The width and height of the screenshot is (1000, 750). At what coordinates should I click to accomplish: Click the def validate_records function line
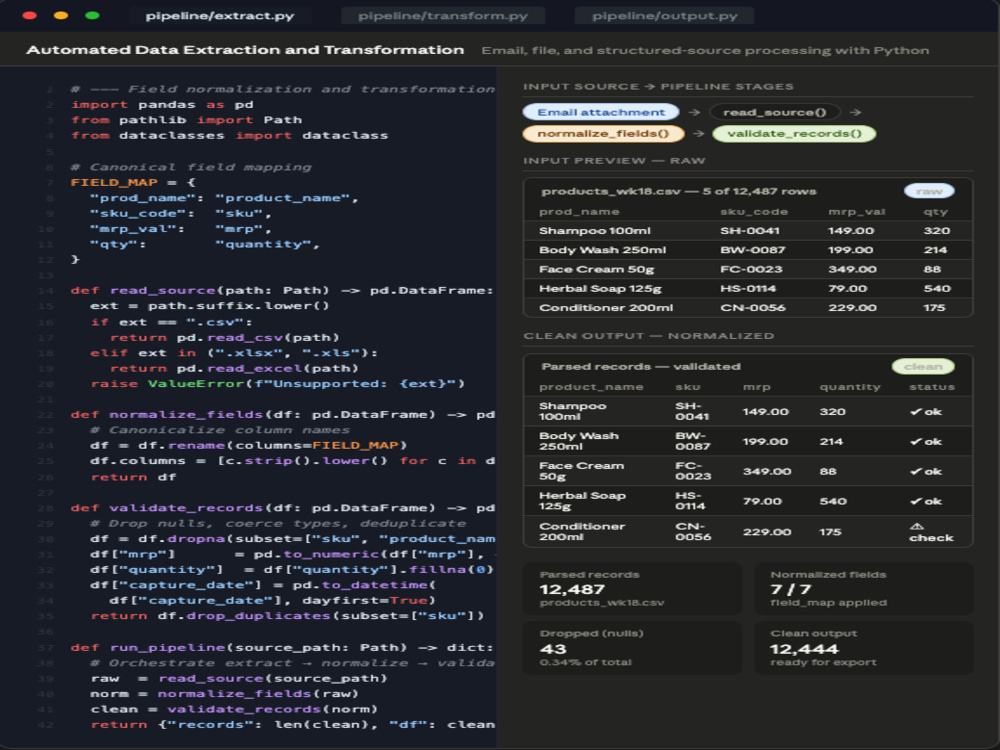coord(283,508)
